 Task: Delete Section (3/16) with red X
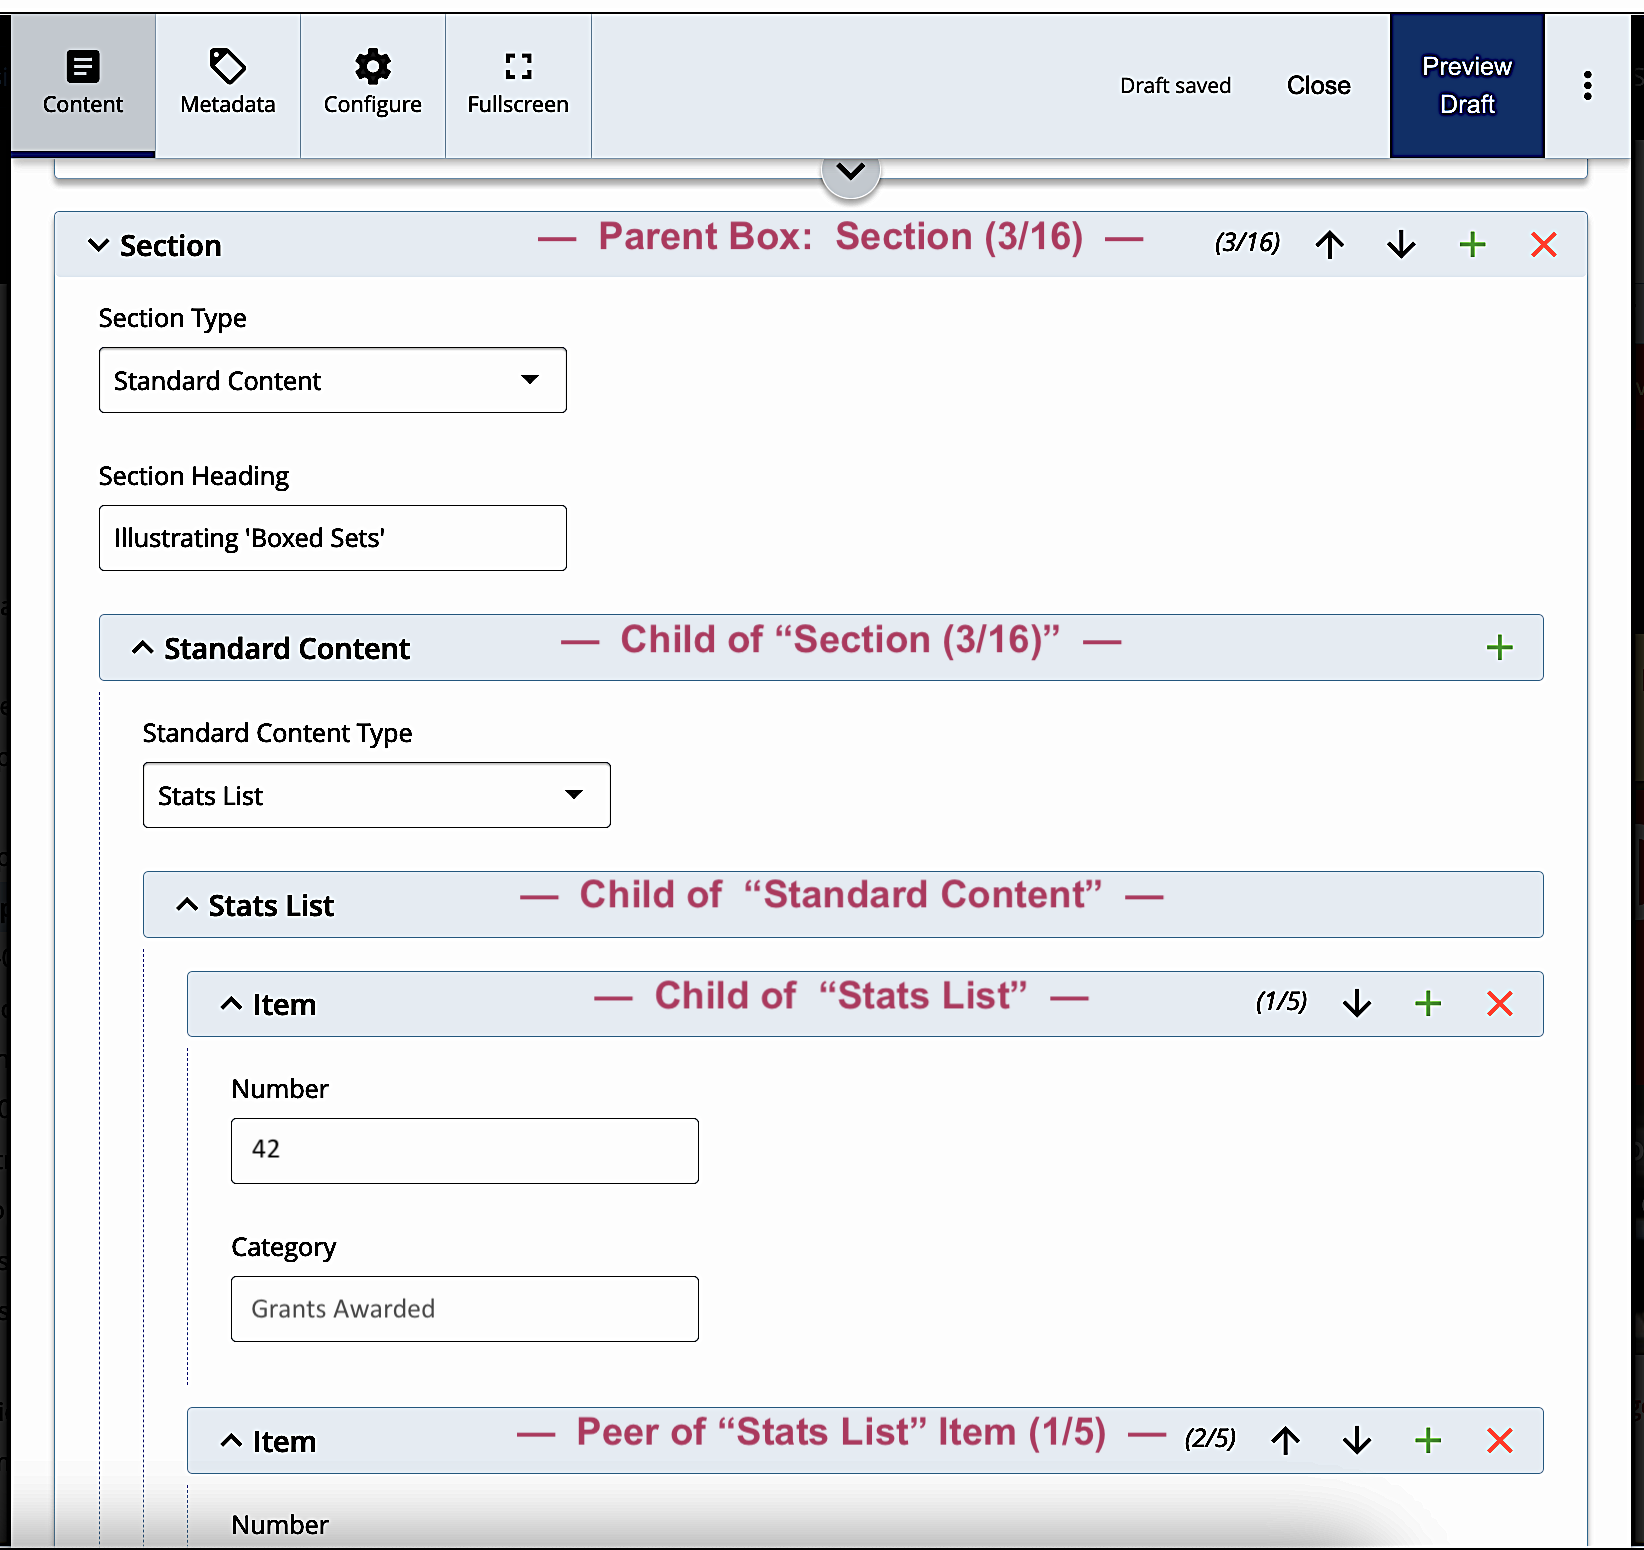tap(1544, 245)
